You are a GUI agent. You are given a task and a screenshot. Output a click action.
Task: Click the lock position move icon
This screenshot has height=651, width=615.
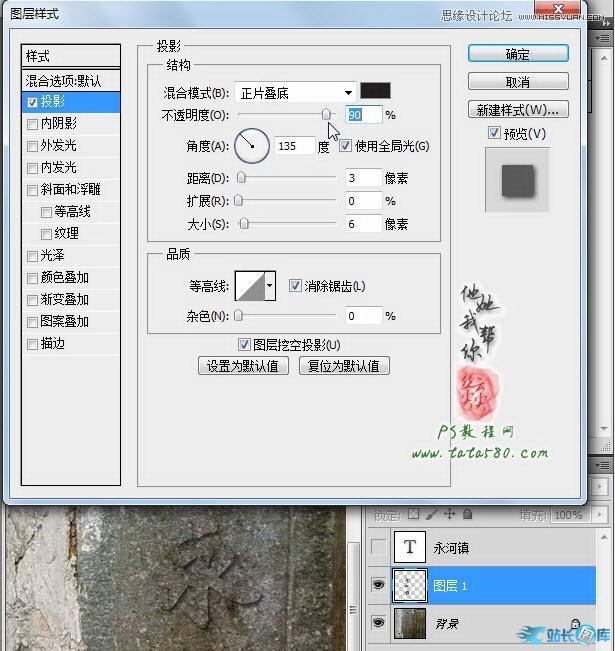click(449, 515)
